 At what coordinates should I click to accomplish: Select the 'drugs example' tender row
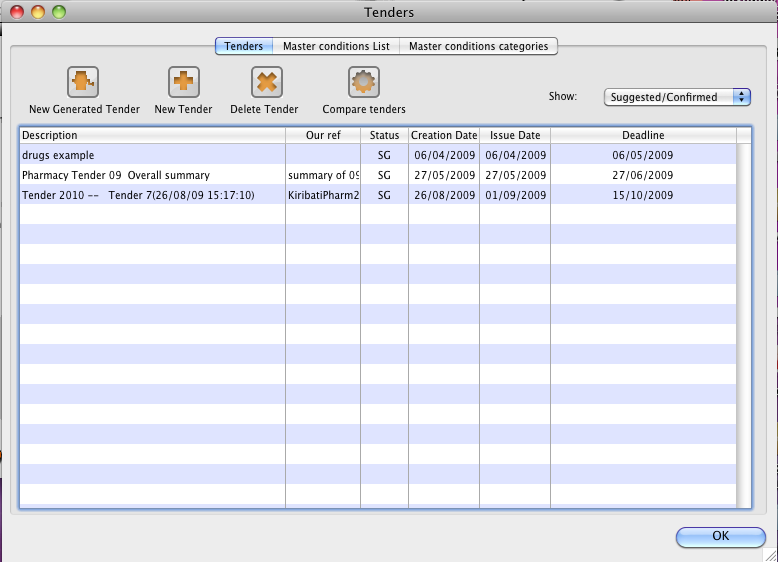pos(378,155)
